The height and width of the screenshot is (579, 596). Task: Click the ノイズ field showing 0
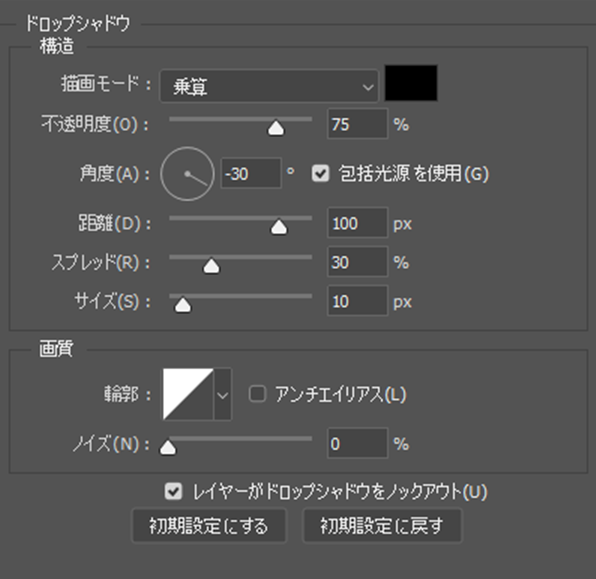pyautogui.click(x=357, y=443)
